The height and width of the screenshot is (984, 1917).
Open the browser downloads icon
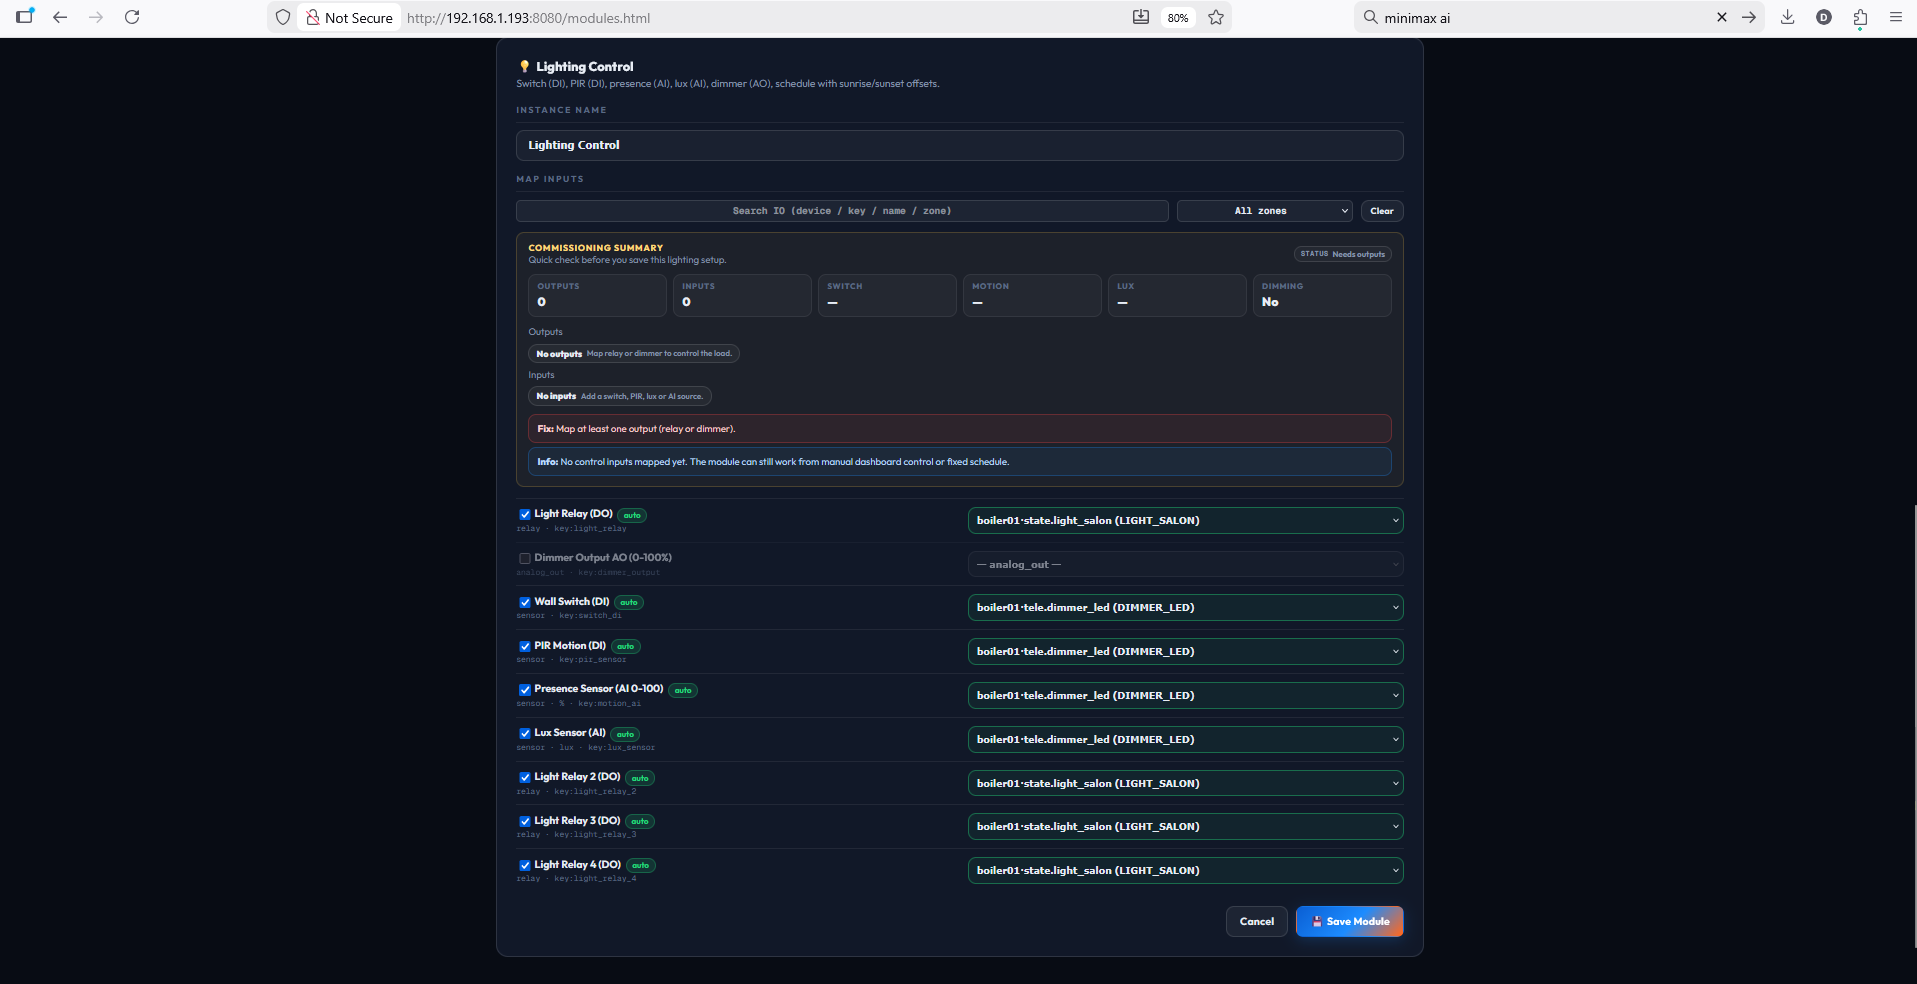coord(1787,17)
